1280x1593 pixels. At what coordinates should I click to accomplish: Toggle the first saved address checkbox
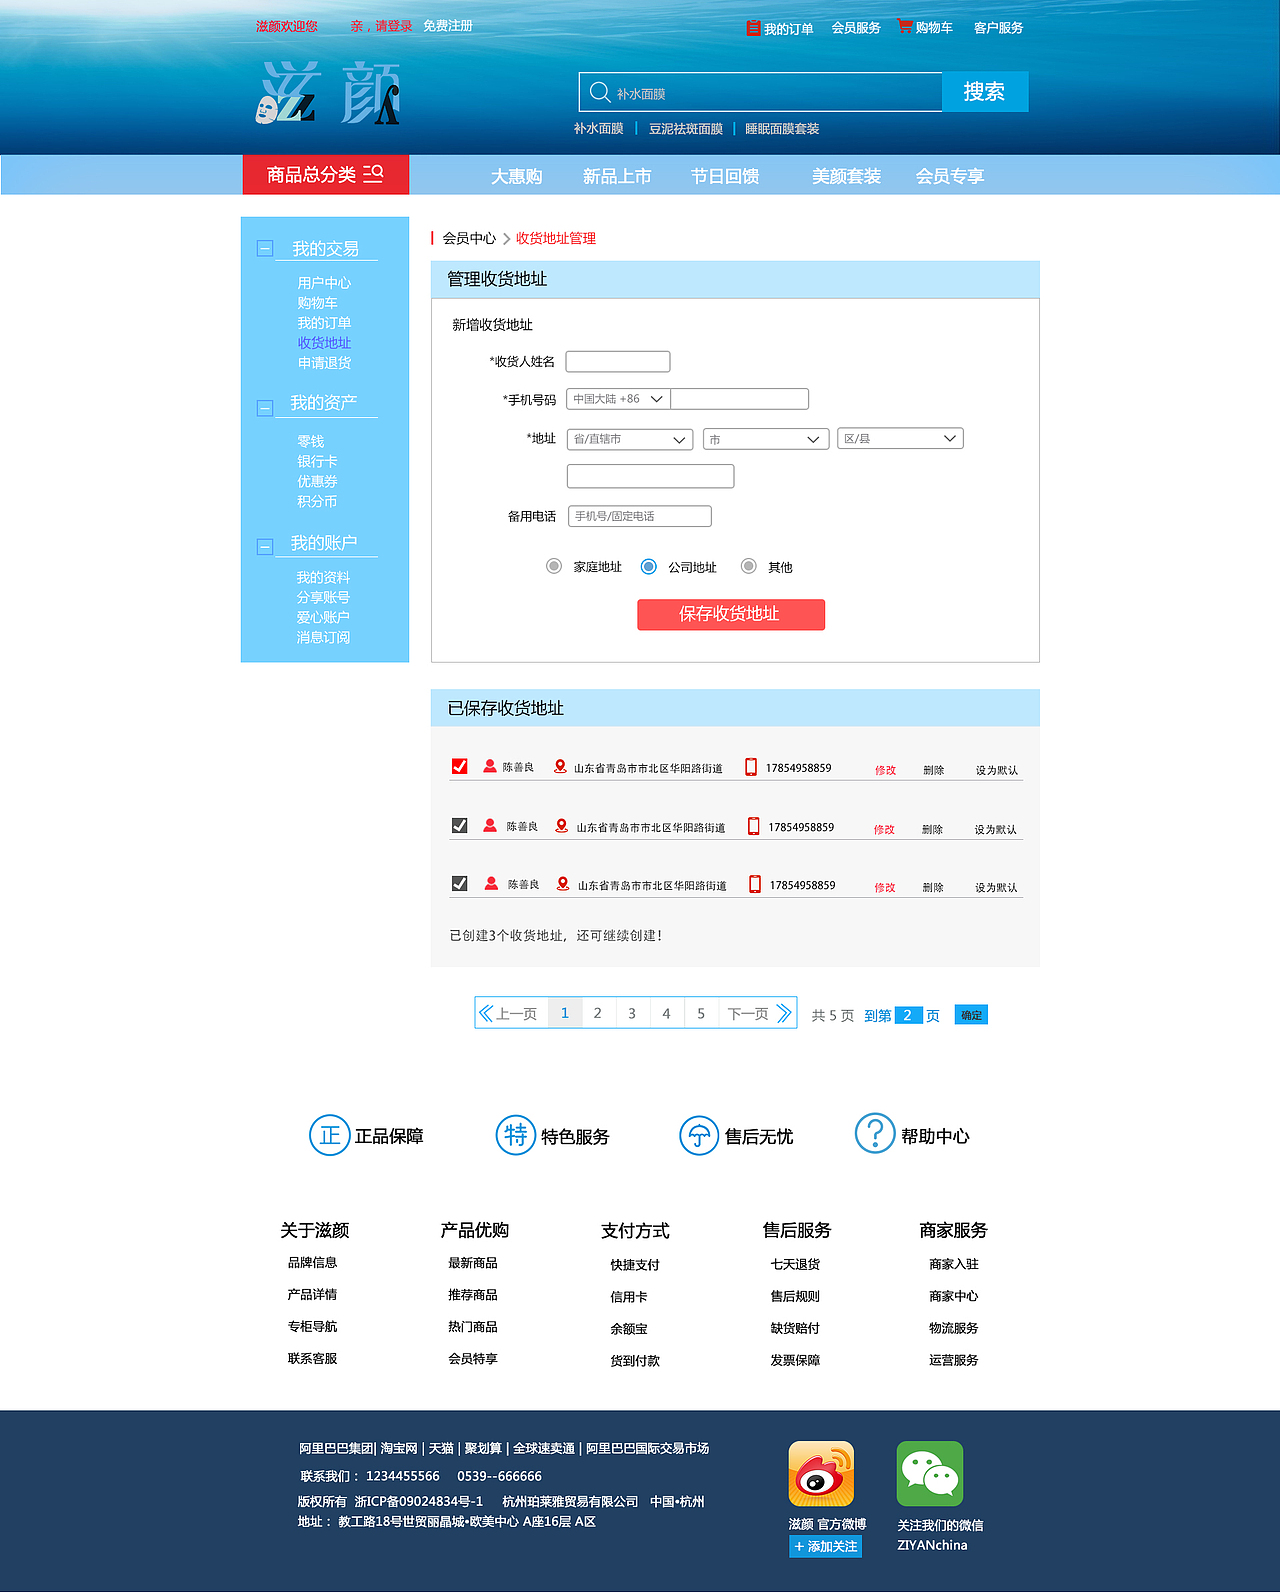click(460, 766)
